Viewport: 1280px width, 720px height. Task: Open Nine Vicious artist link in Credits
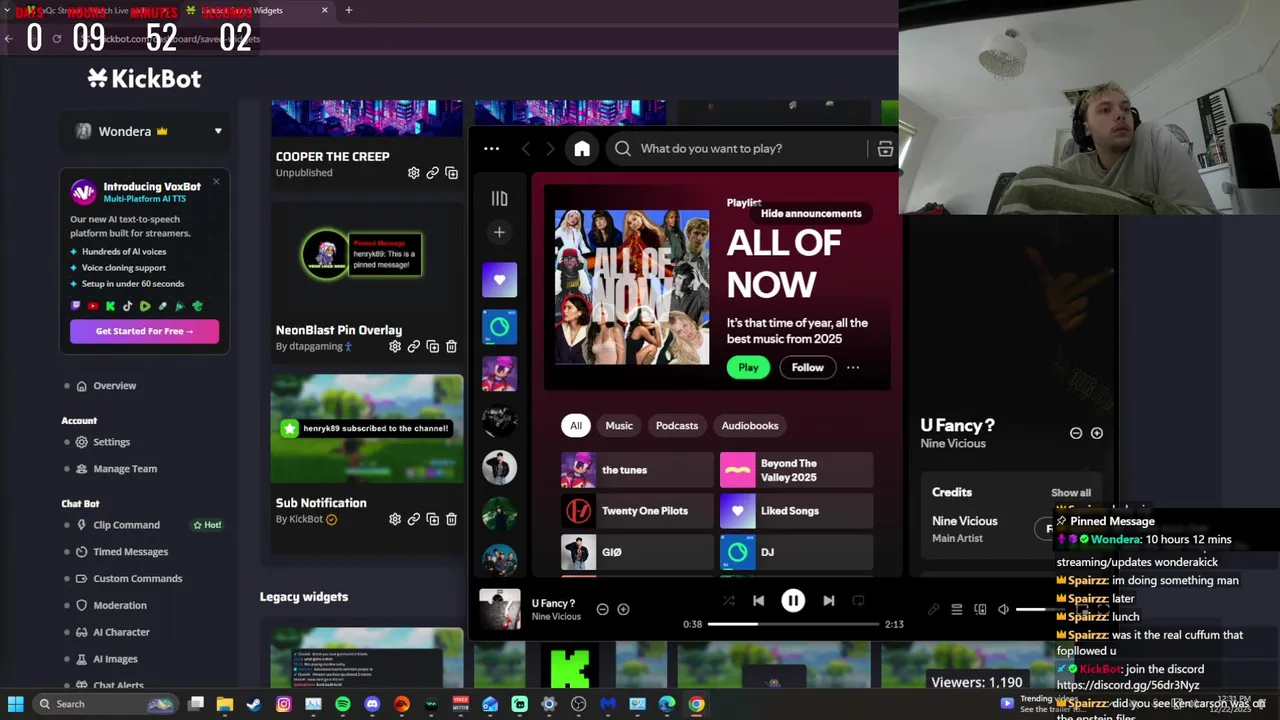point(964,521)
